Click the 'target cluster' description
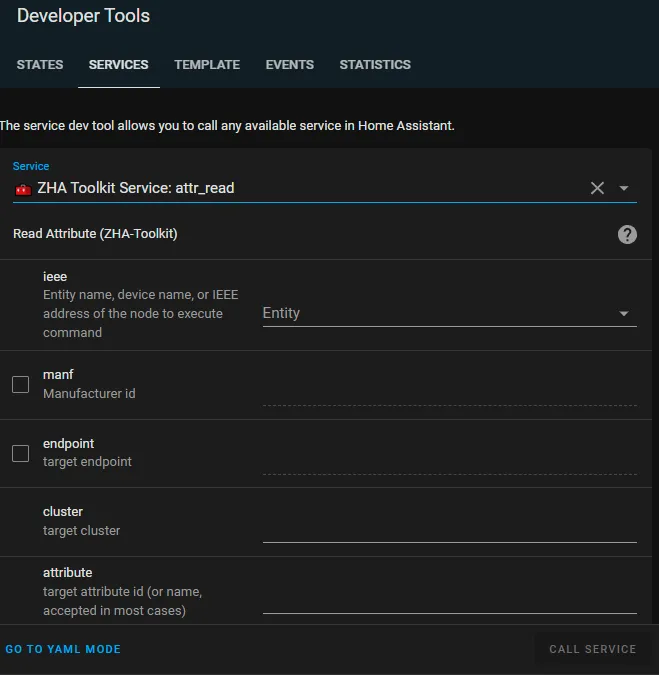 (81, 530)
